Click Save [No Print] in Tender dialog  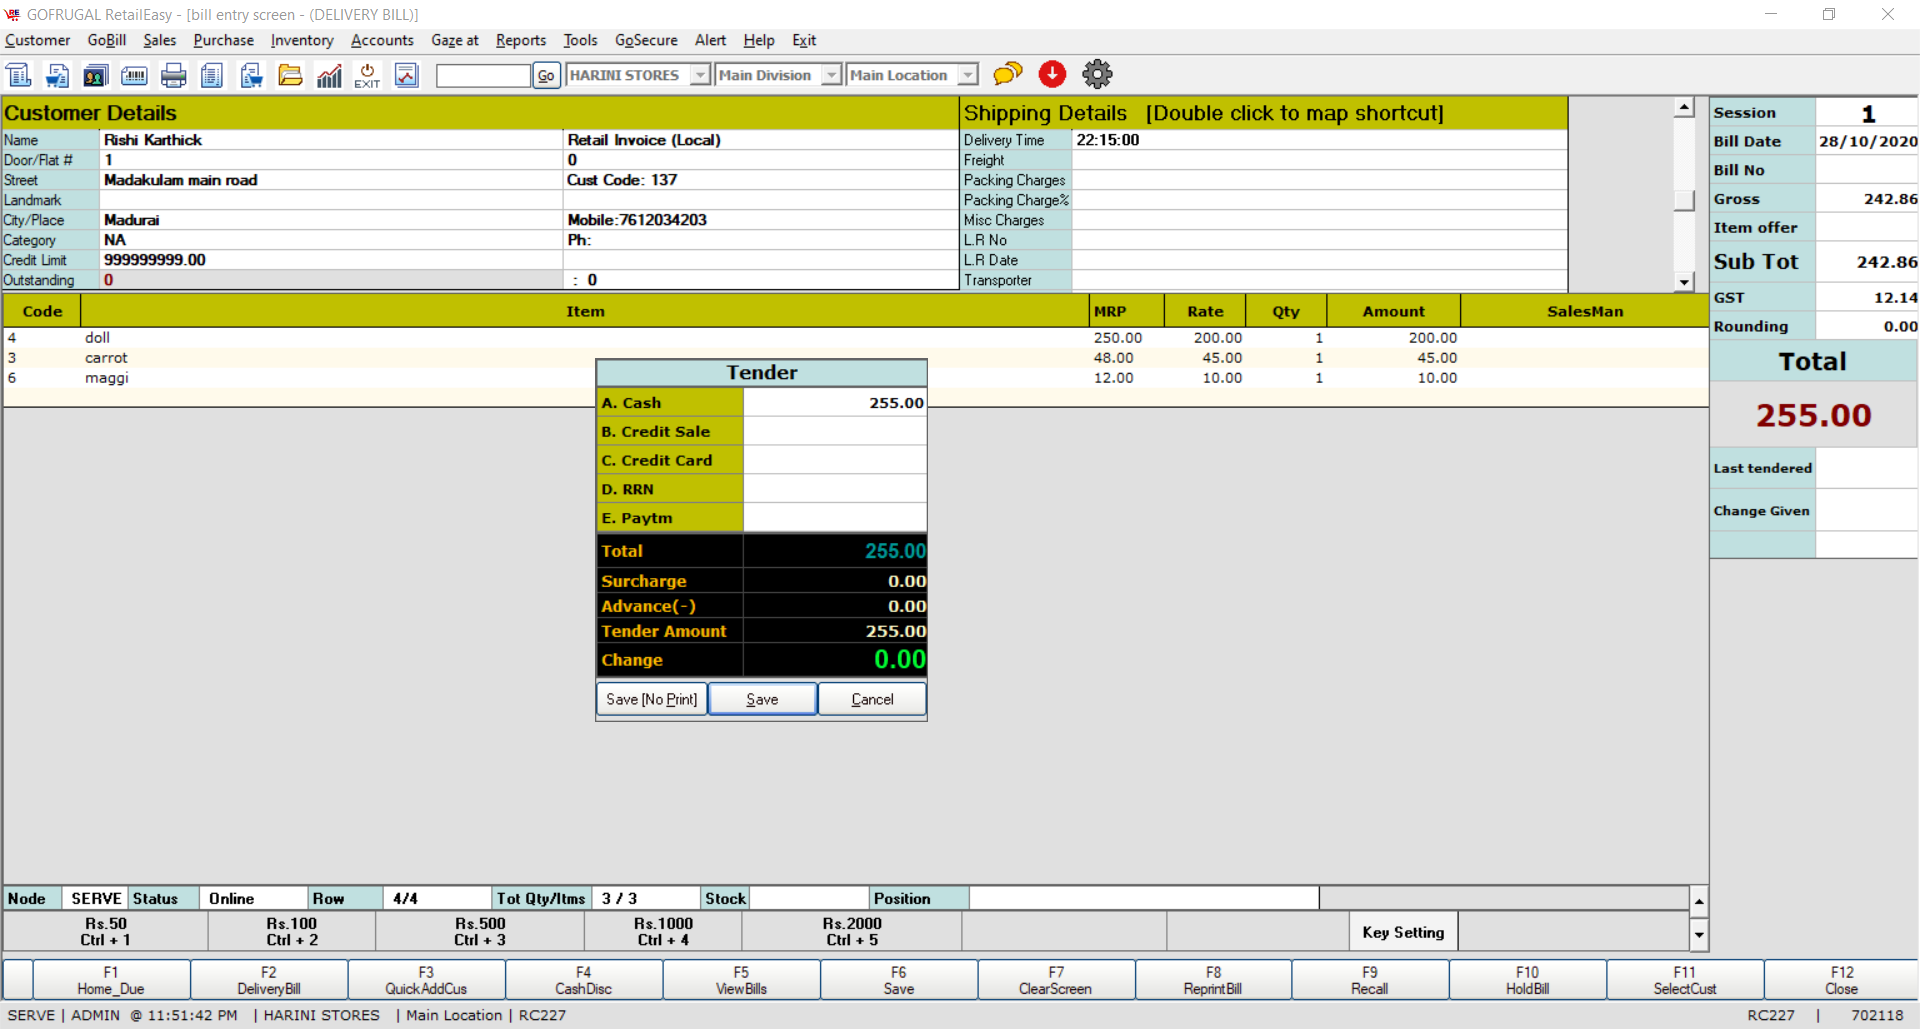tap(652, 699)
